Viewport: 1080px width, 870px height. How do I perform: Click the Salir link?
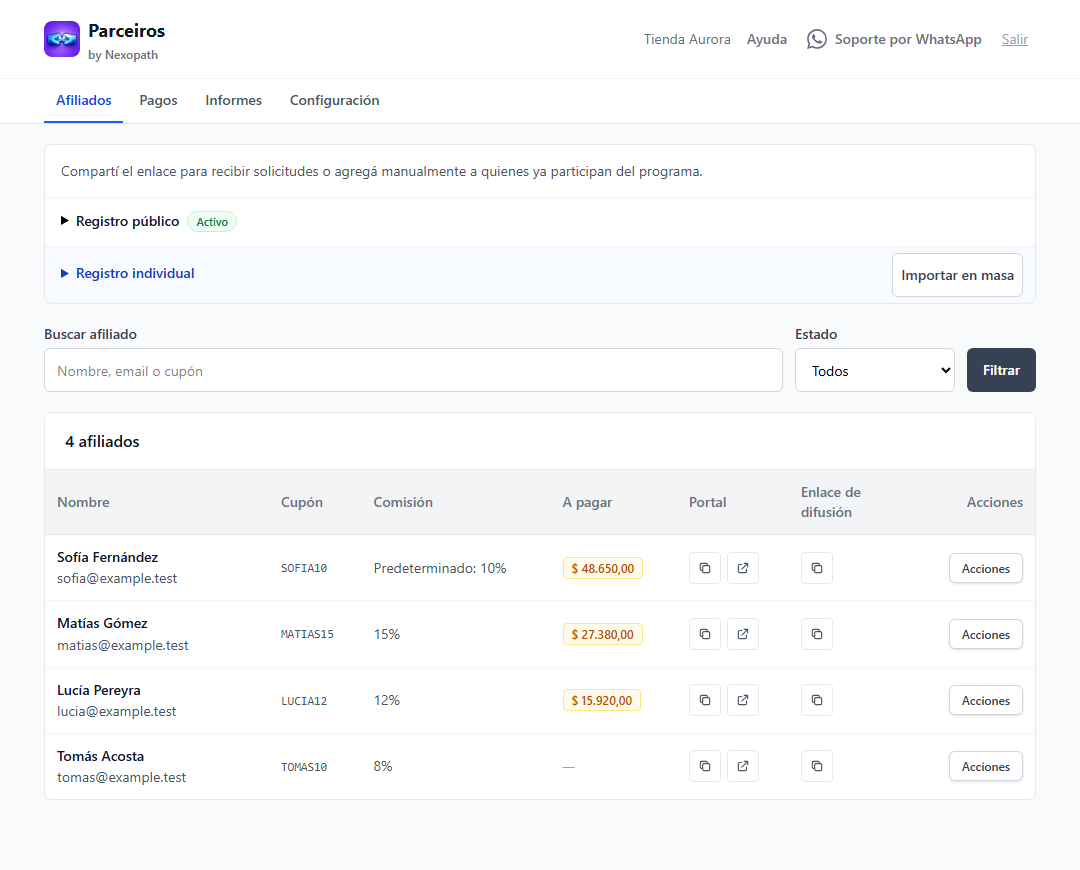(x=1015, y=39)
